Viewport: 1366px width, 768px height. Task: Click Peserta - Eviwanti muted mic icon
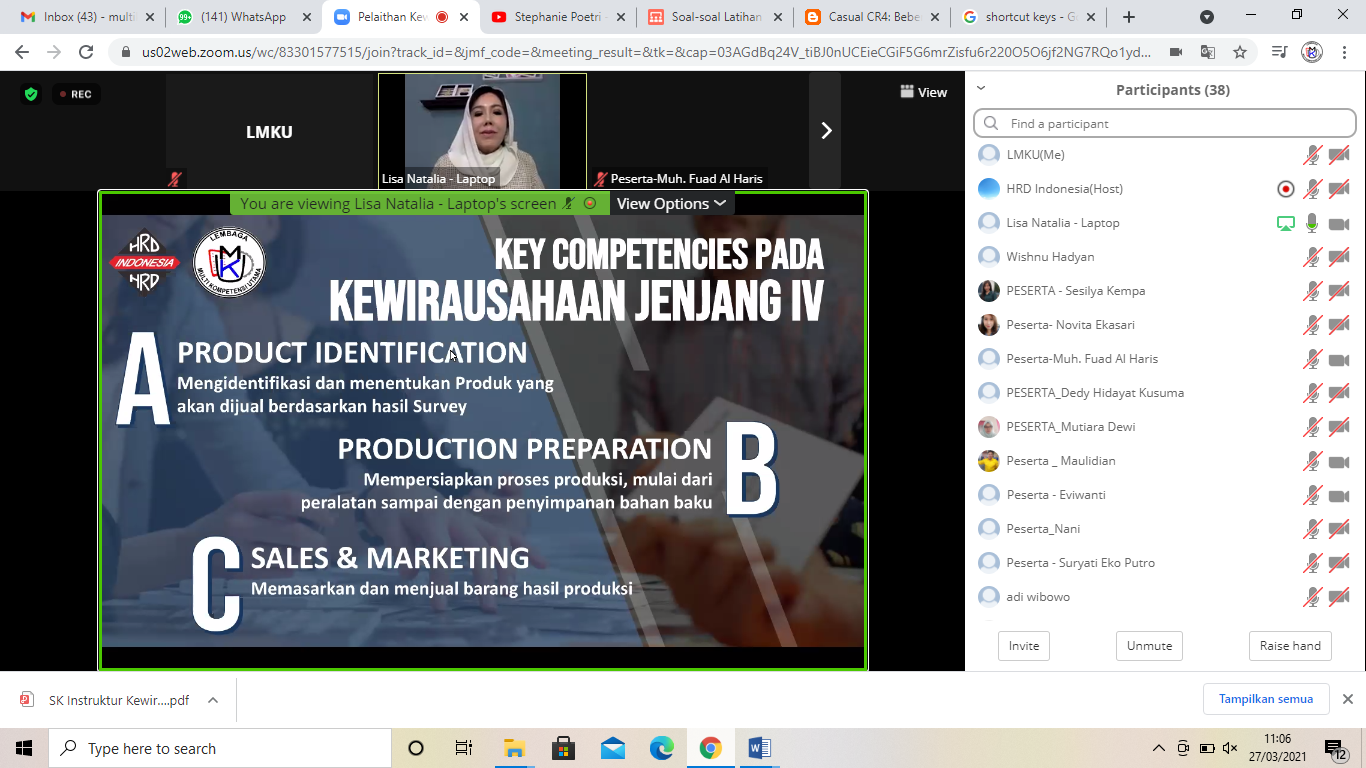click(1312, 495)
